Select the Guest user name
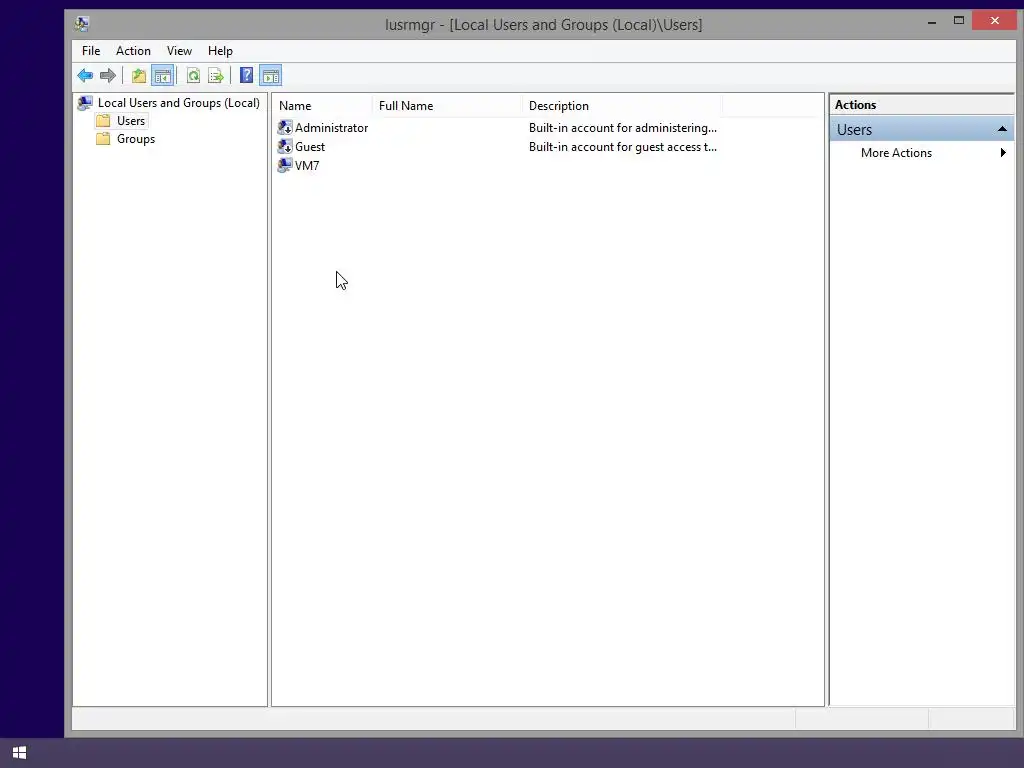The height and width of the screenshot is (768, 1024). point(310,146)
